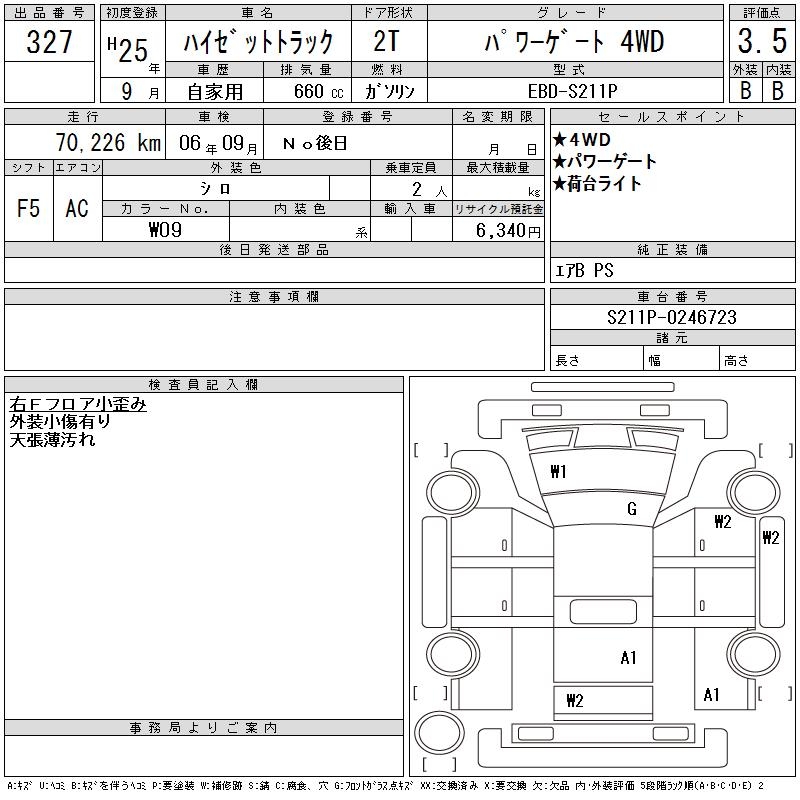This screenshot has height=800, width=800.
Task: Click sales point ★4WD
Action: [x=582, y=139]
